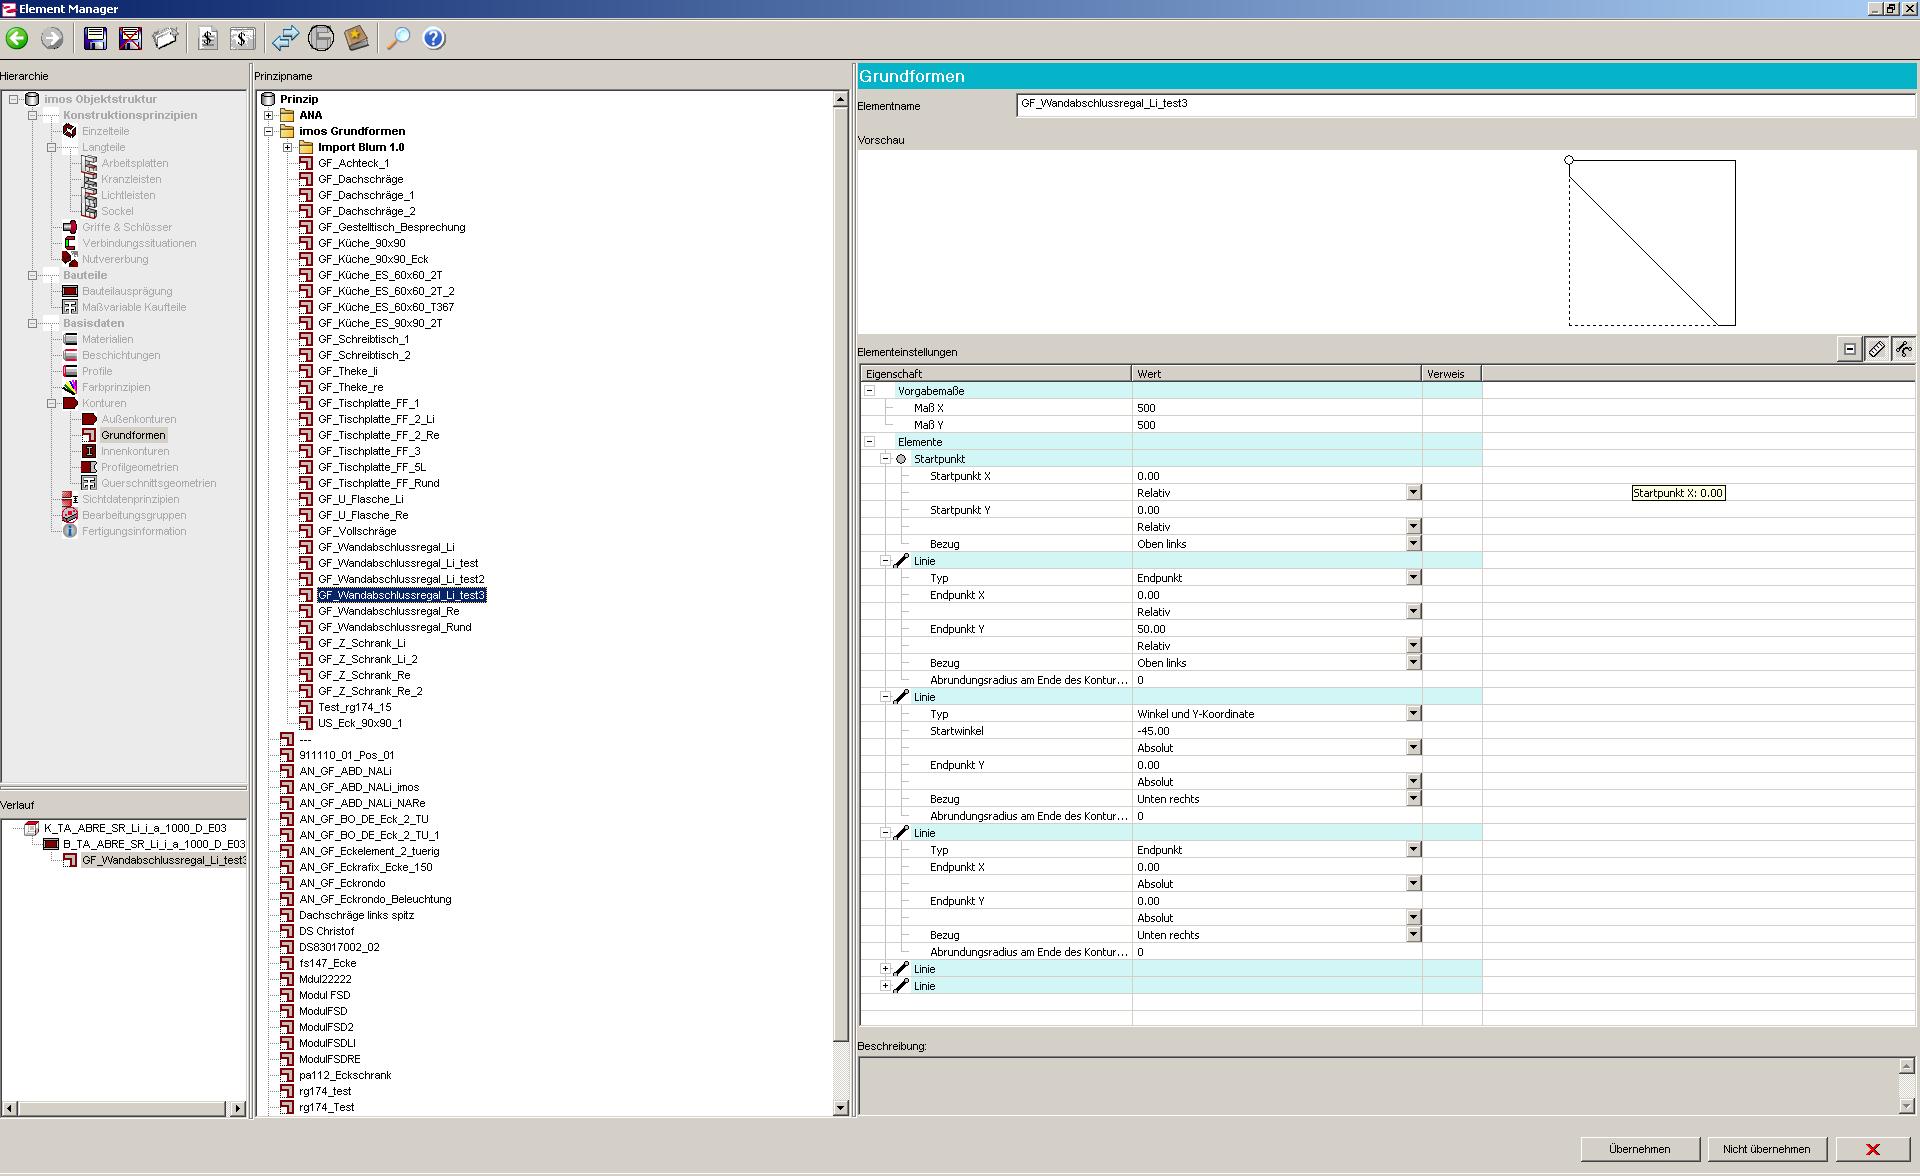Image resolution: width=1920 pixels, height=1176 pixels.
Task: Click inside the Beschreibung text area
Action: pos(1378,1085)
